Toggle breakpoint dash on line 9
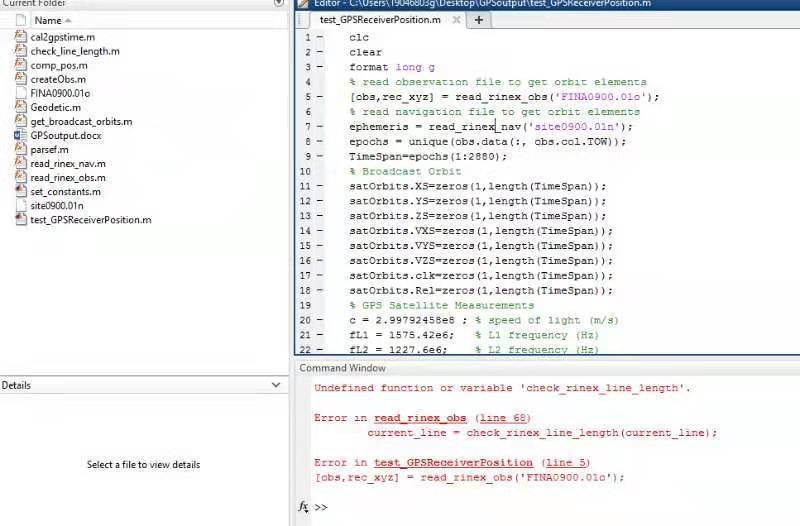The image size is (800, 526). point(320,156)
